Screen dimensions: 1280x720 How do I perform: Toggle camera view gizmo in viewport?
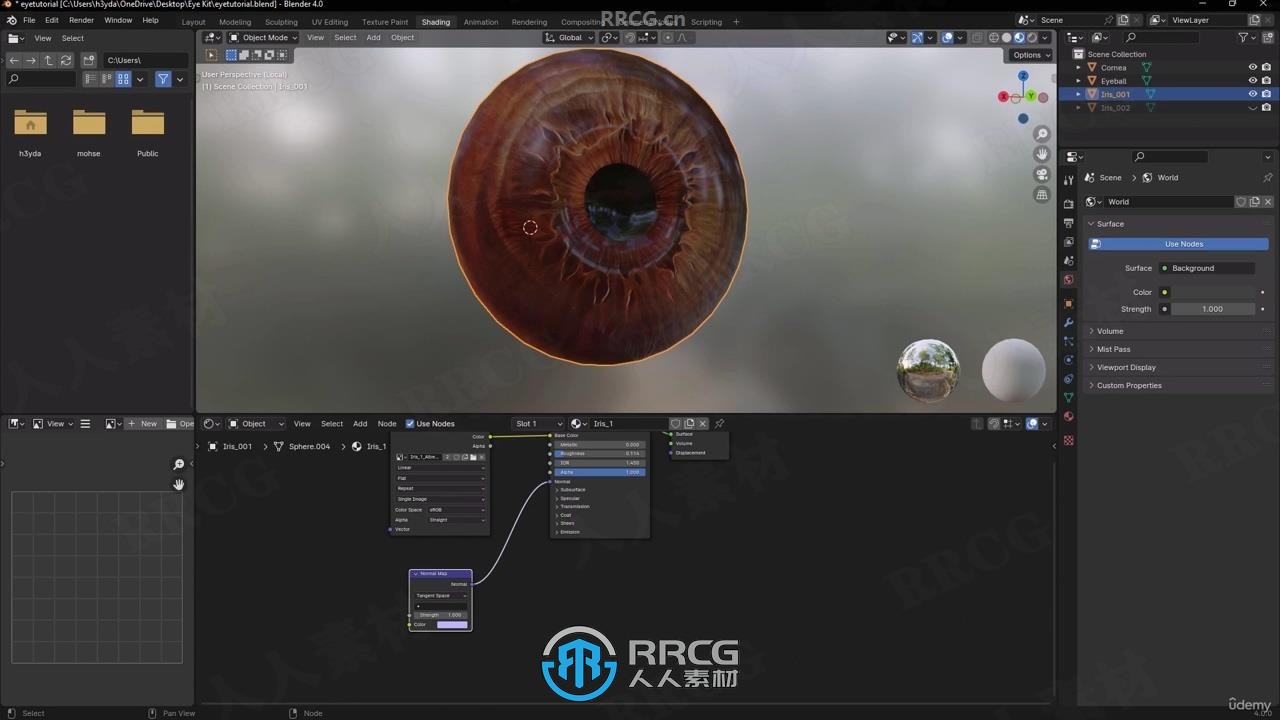[x=1042, y=174]
